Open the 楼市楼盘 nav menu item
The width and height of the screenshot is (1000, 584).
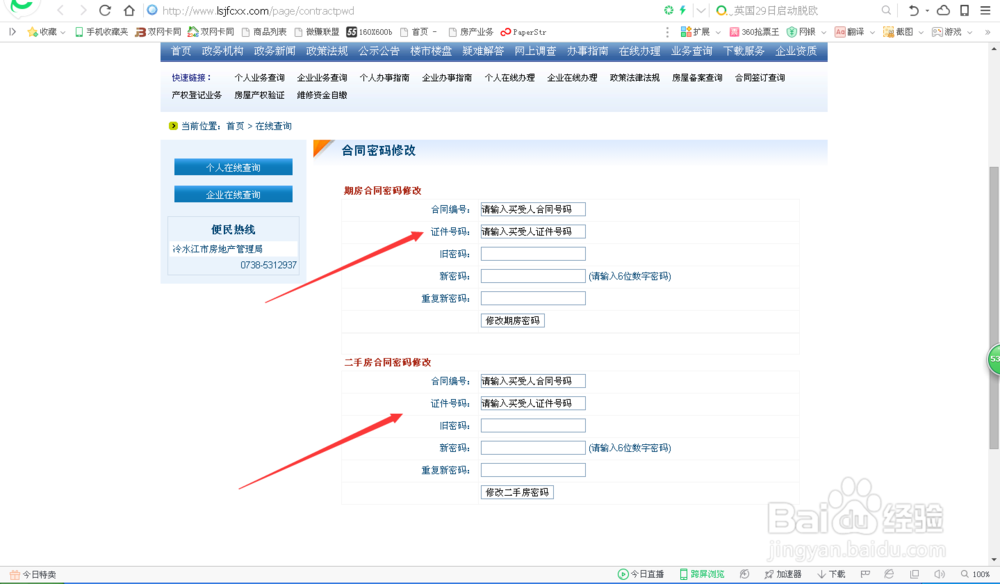[431, 51]
